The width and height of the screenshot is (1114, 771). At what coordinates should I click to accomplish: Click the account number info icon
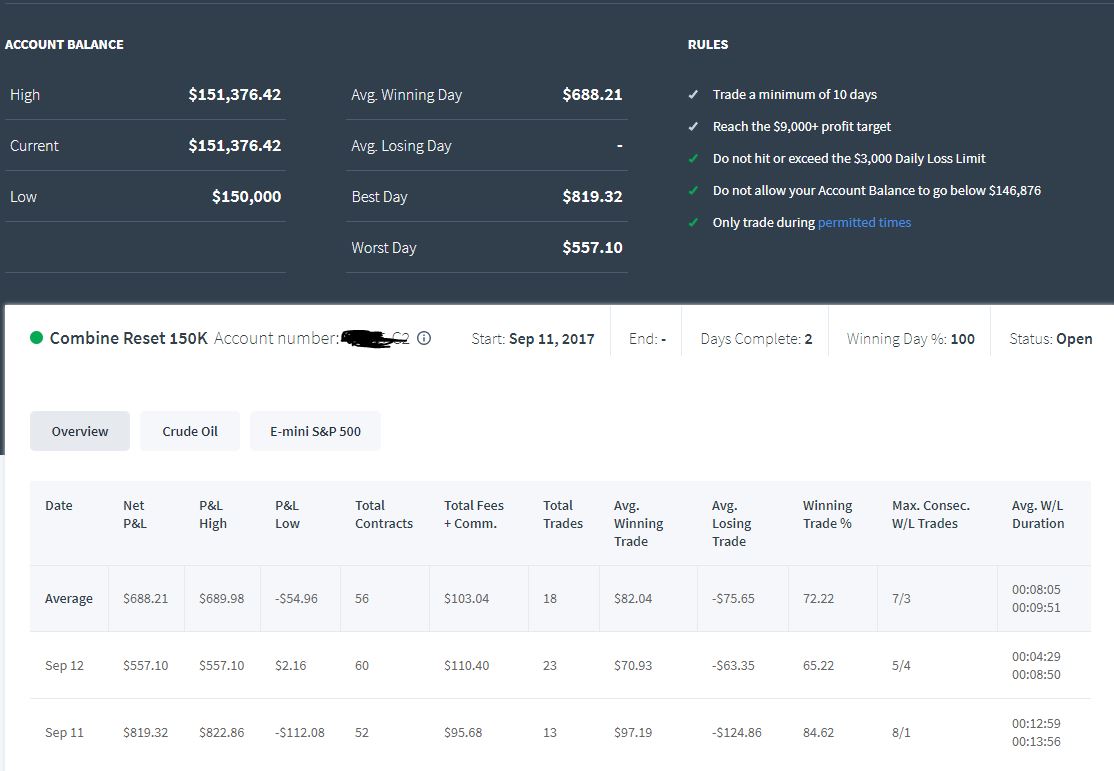[424, 338]
